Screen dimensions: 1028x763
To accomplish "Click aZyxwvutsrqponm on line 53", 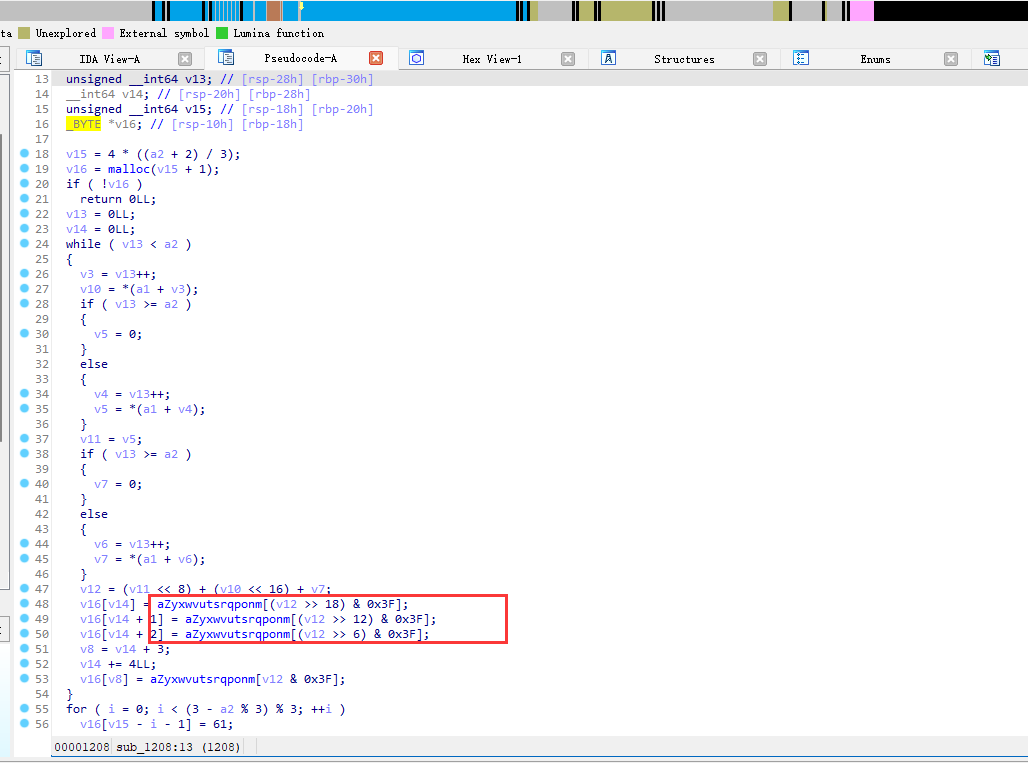I will click(203, 679).
